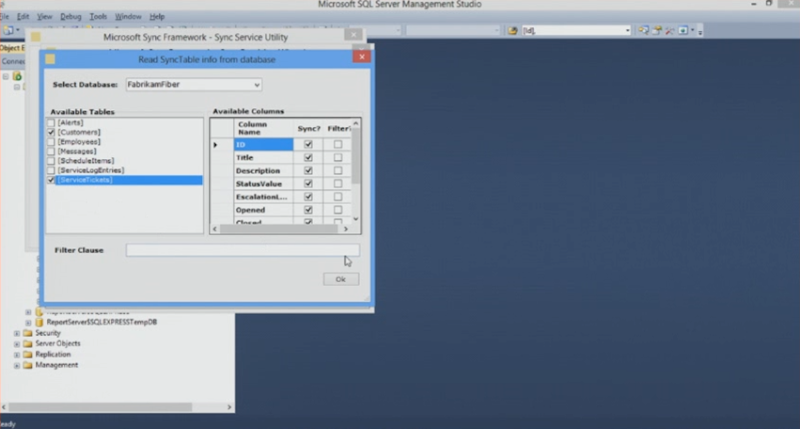Click the second icon right of the [Id] combo
The width and height of the screenshot is (800, 429).
[657, 31]
